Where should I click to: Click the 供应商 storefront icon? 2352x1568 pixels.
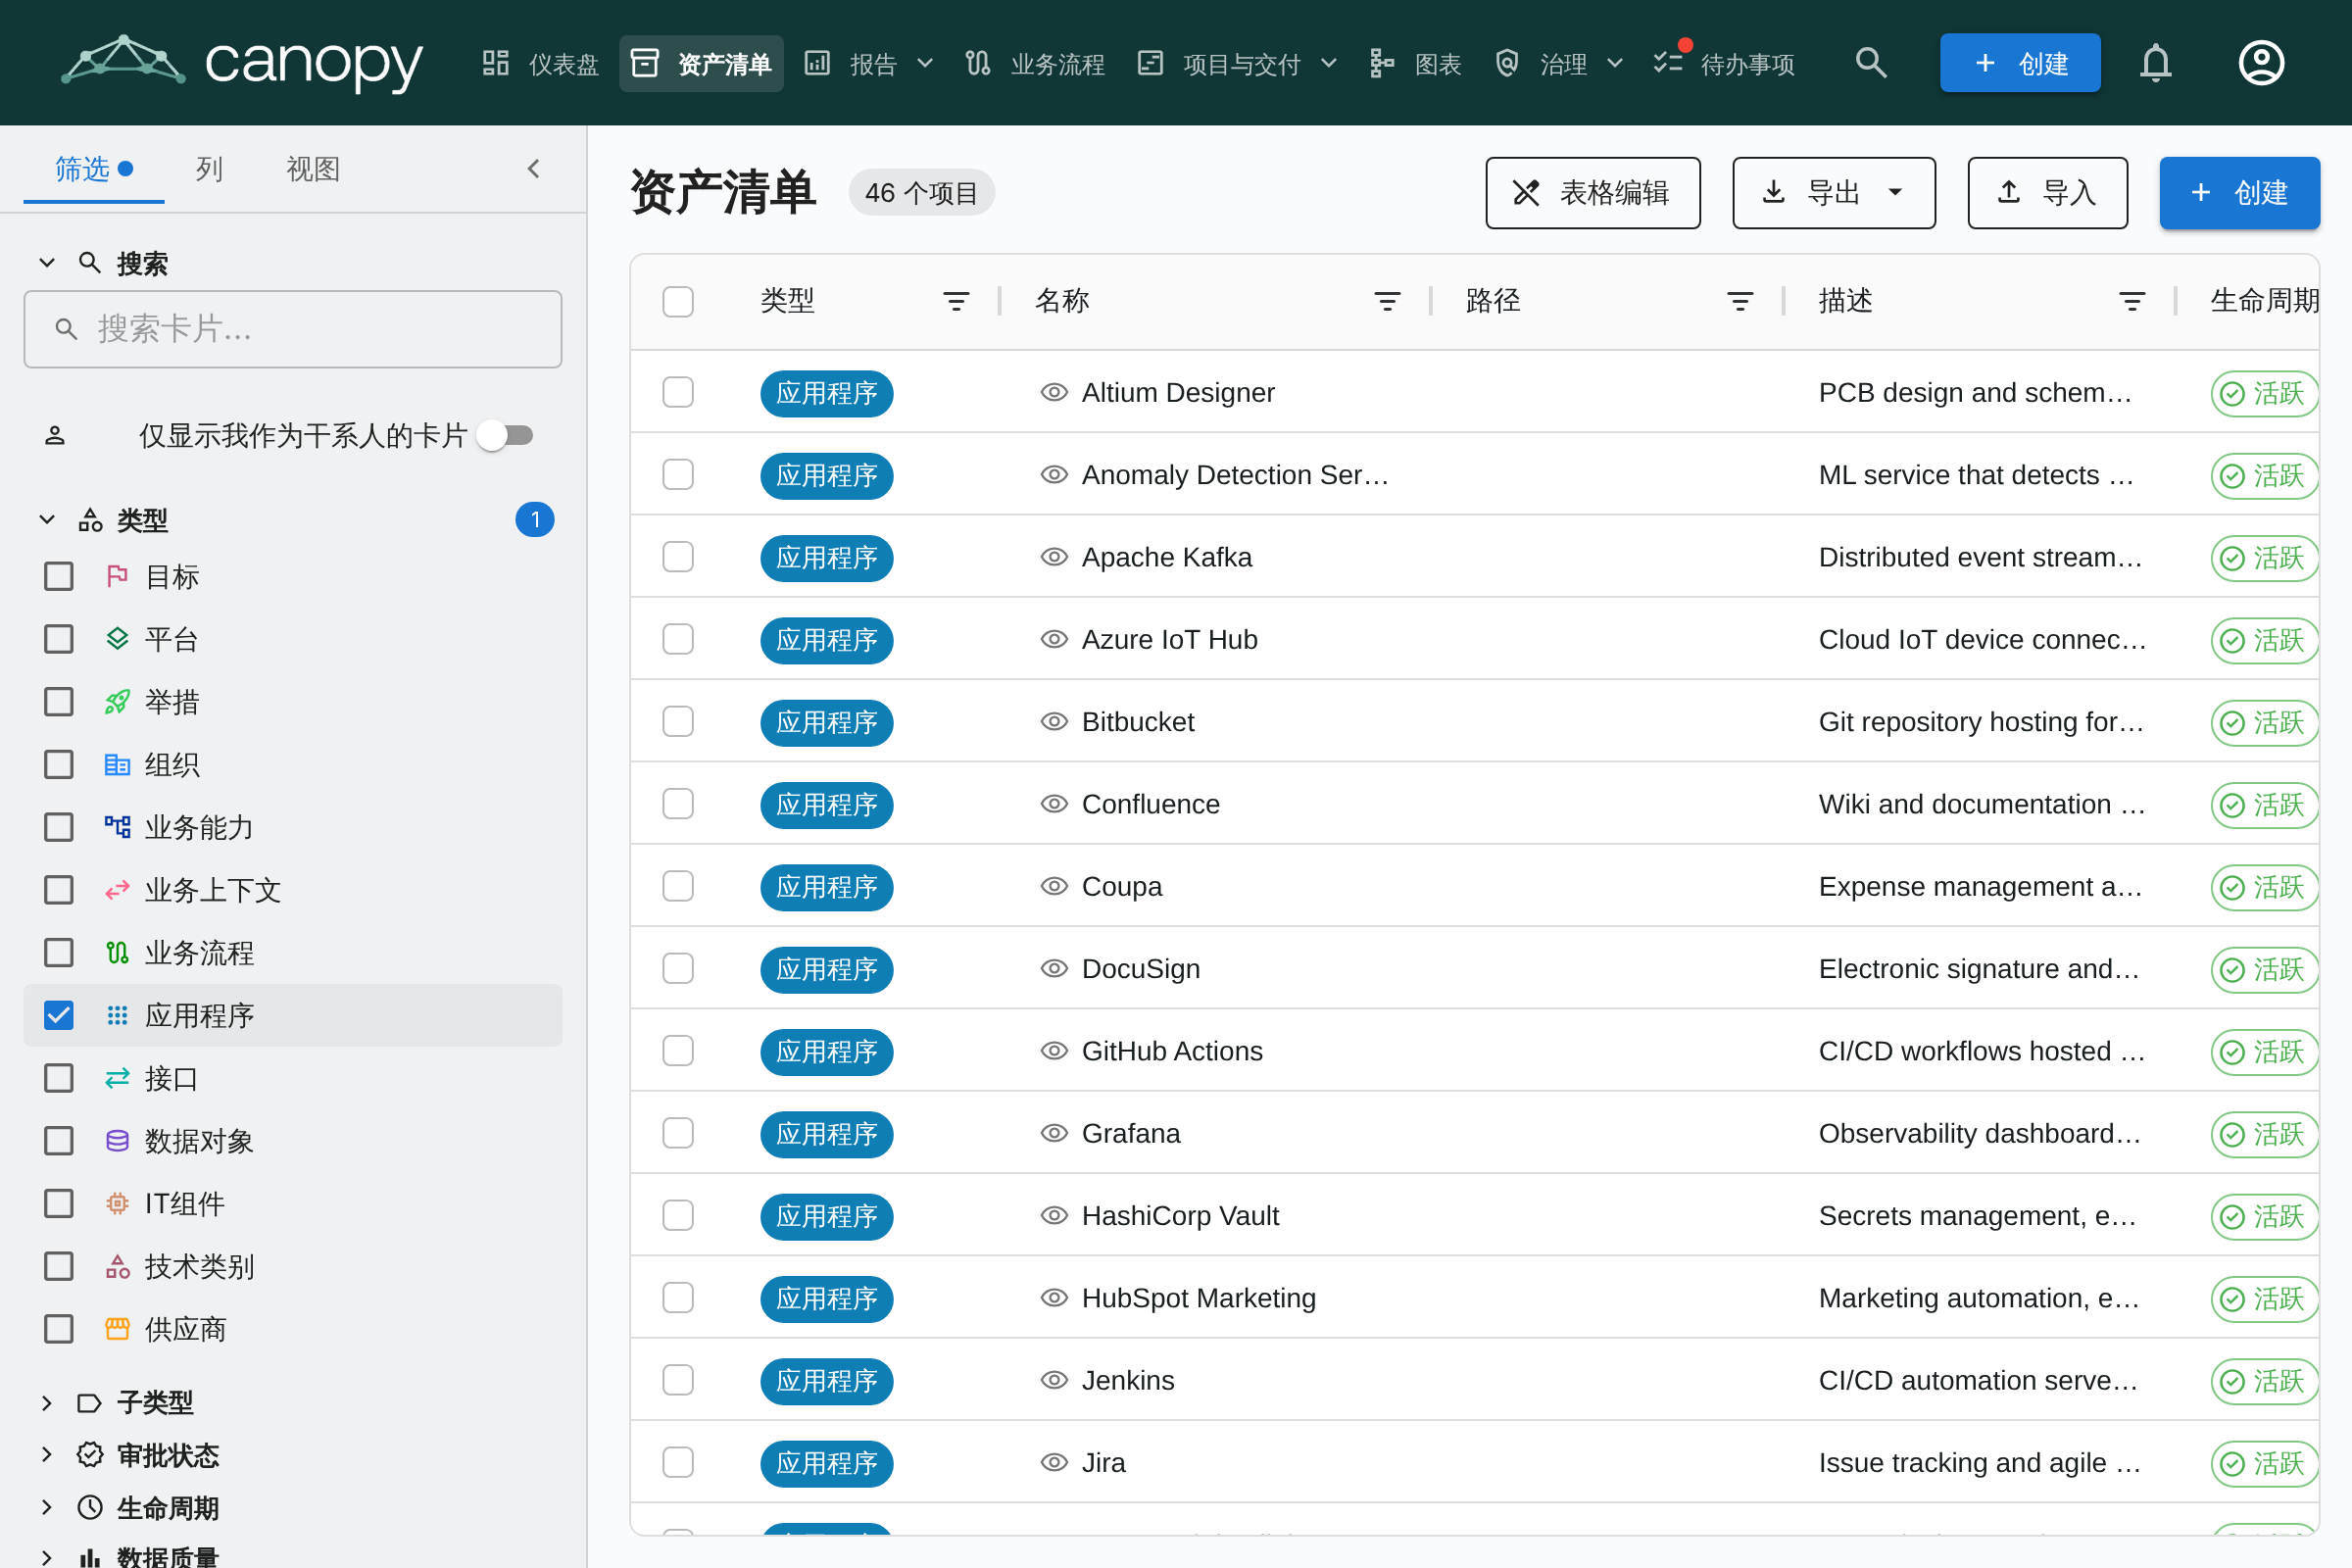117,1329
